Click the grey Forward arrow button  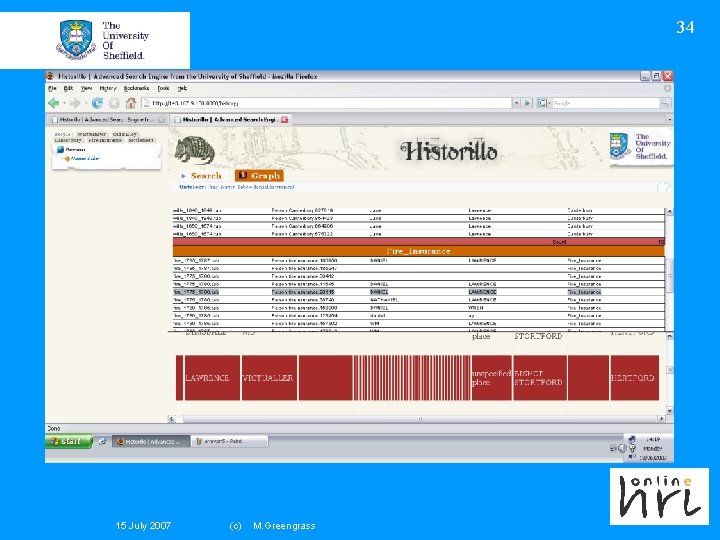tap(75, 103)
